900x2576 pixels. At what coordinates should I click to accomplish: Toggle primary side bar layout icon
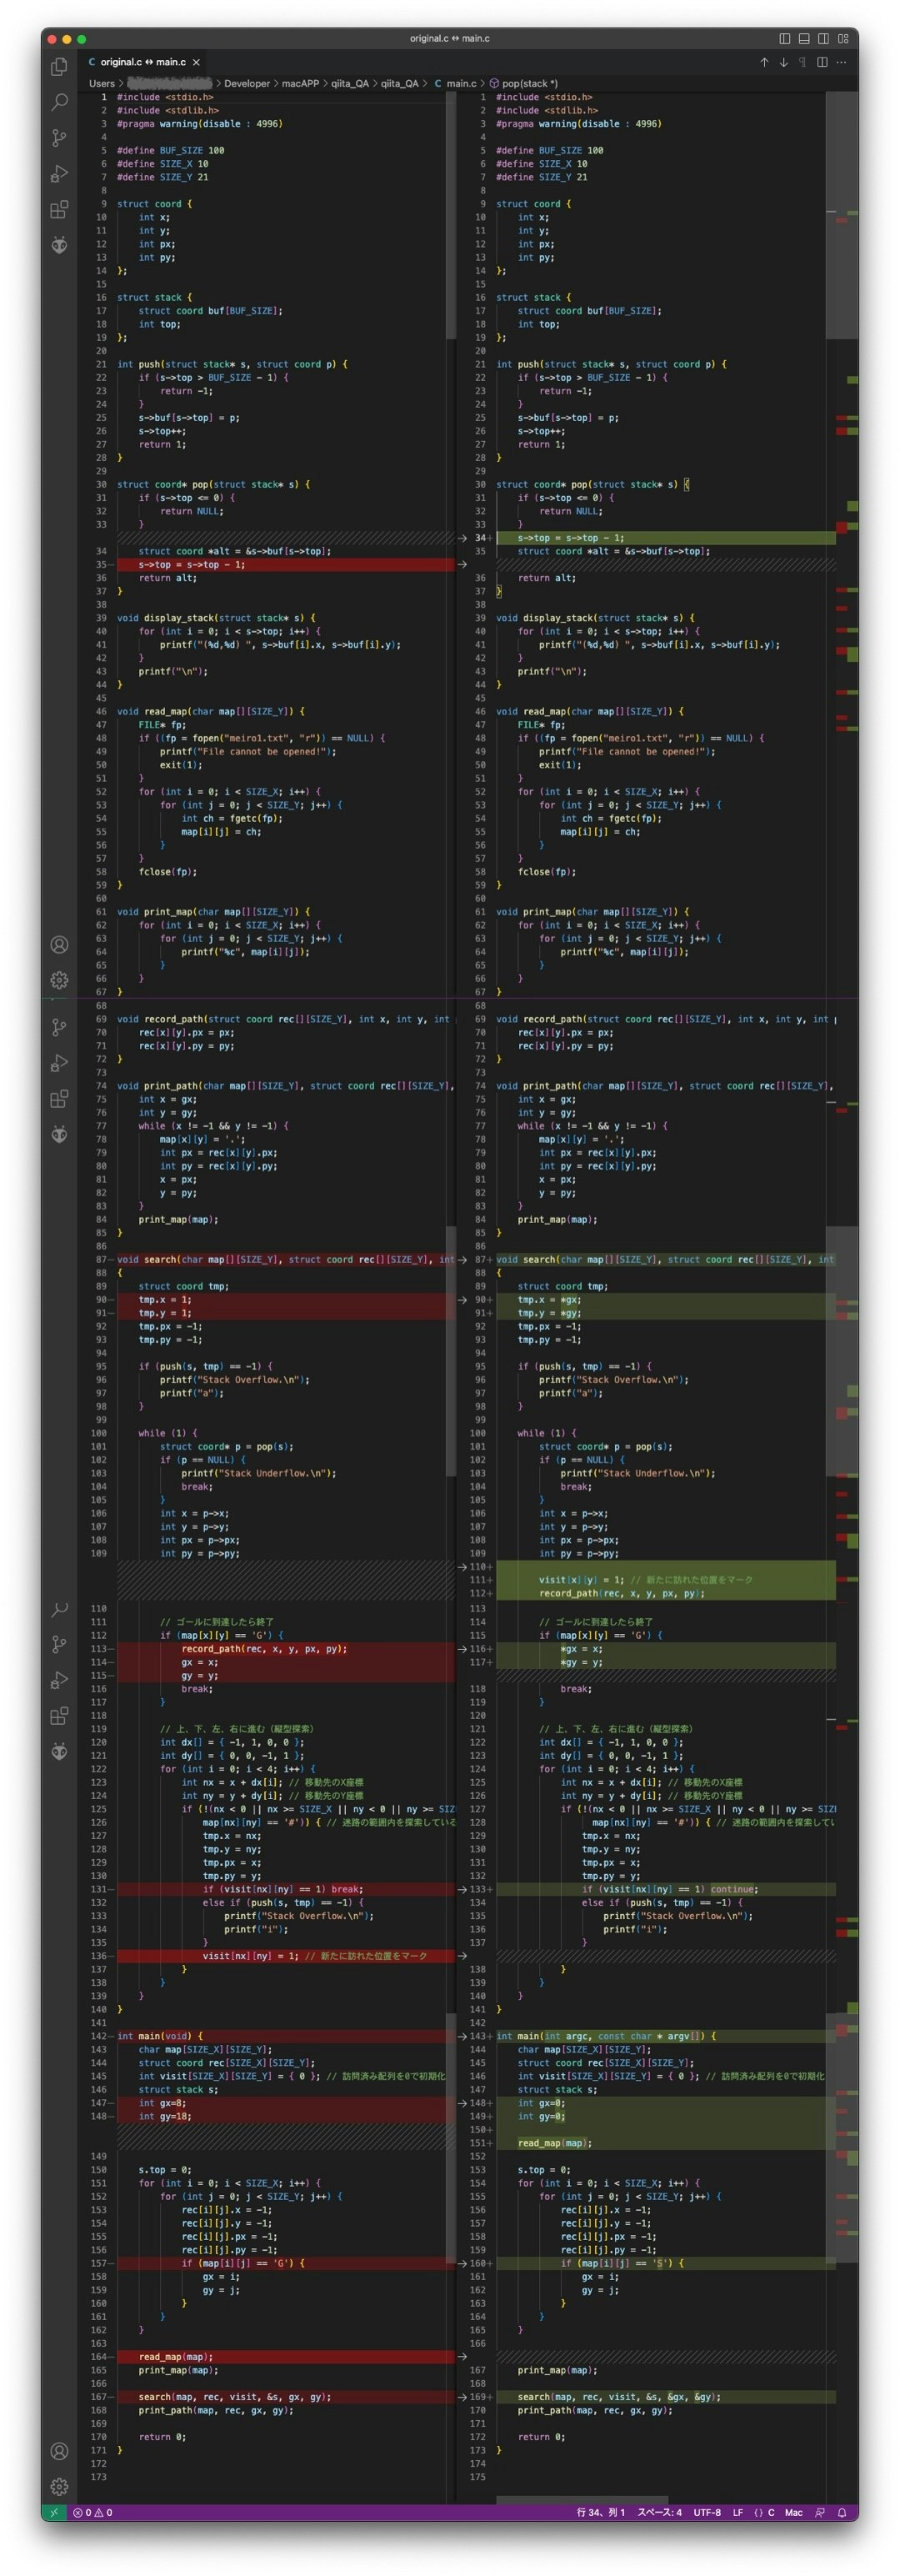784,39
